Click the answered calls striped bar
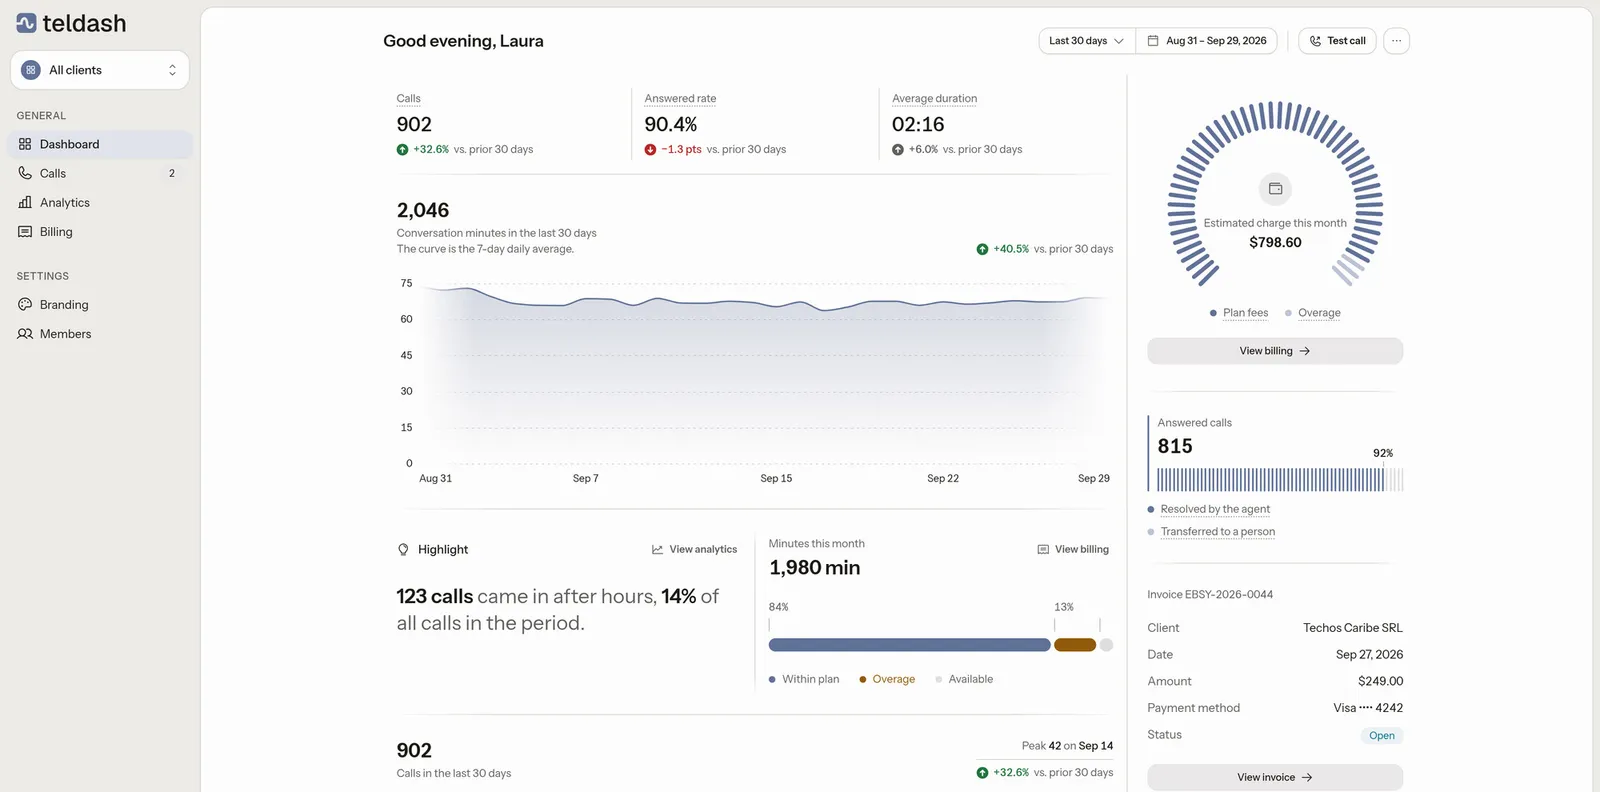 tap(1280, 480)
